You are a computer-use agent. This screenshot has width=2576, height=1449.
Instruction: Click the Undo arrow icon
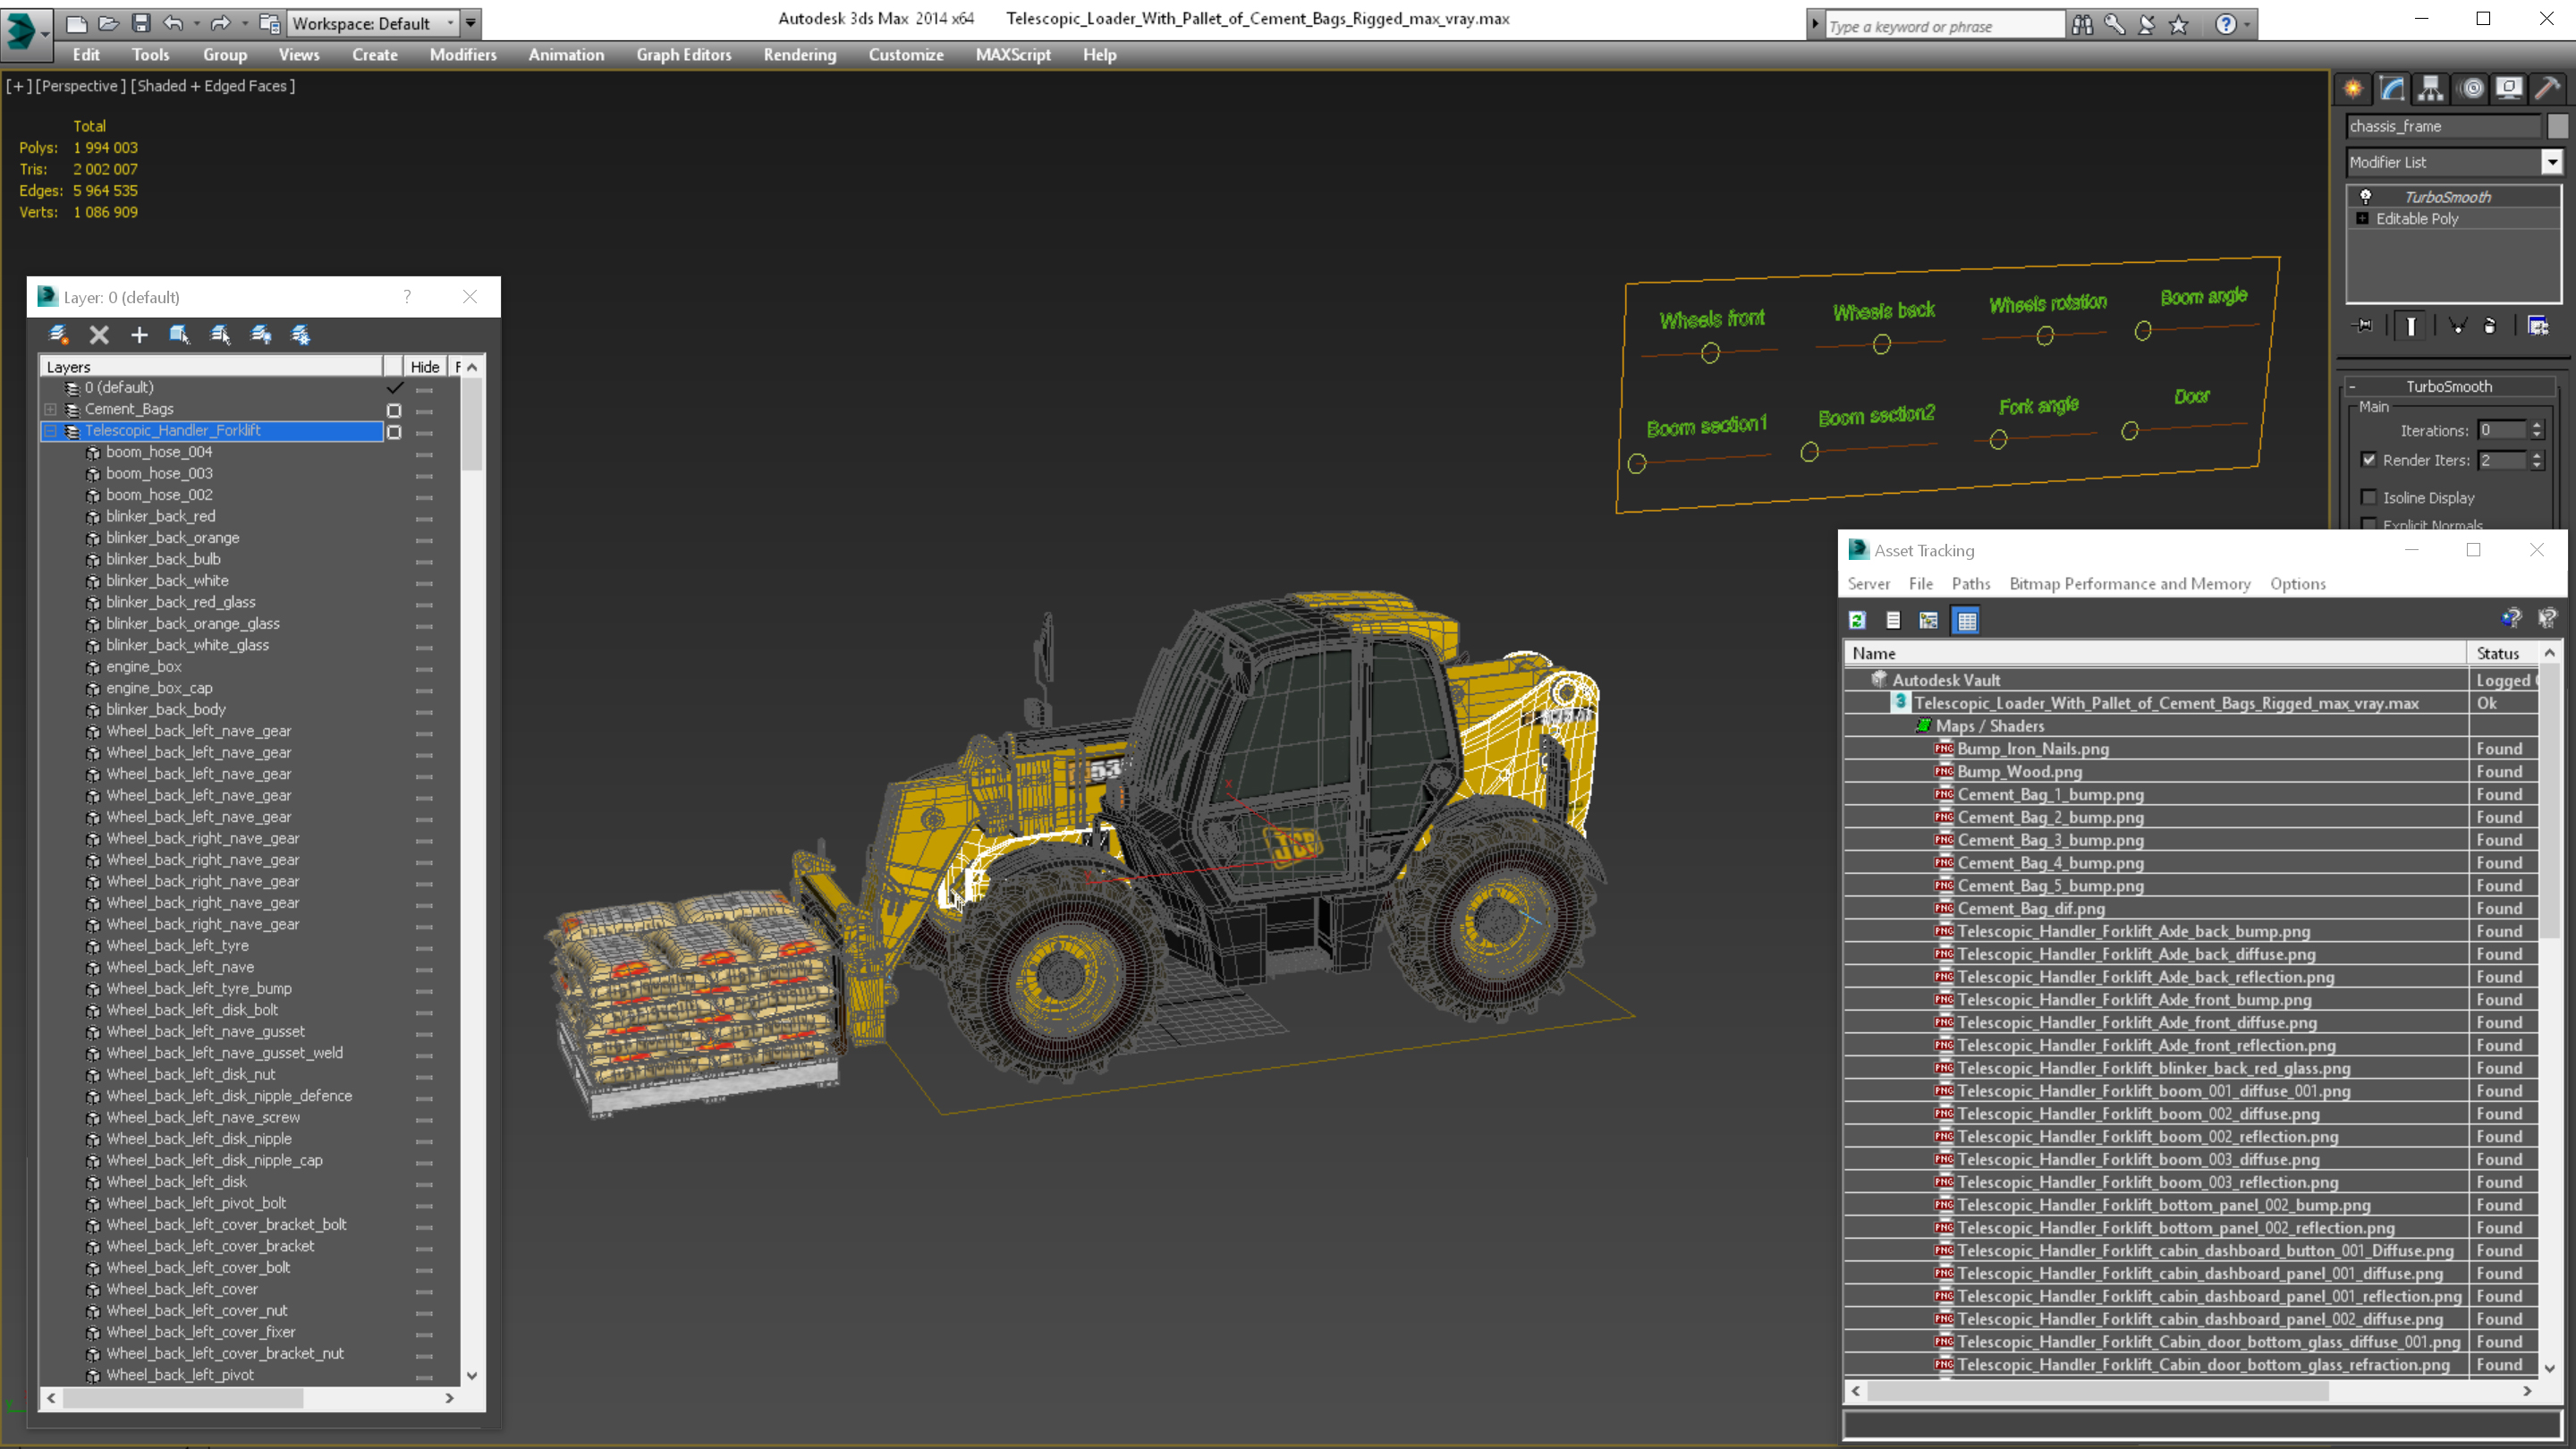pyautogui.click(x=174, y=23)
